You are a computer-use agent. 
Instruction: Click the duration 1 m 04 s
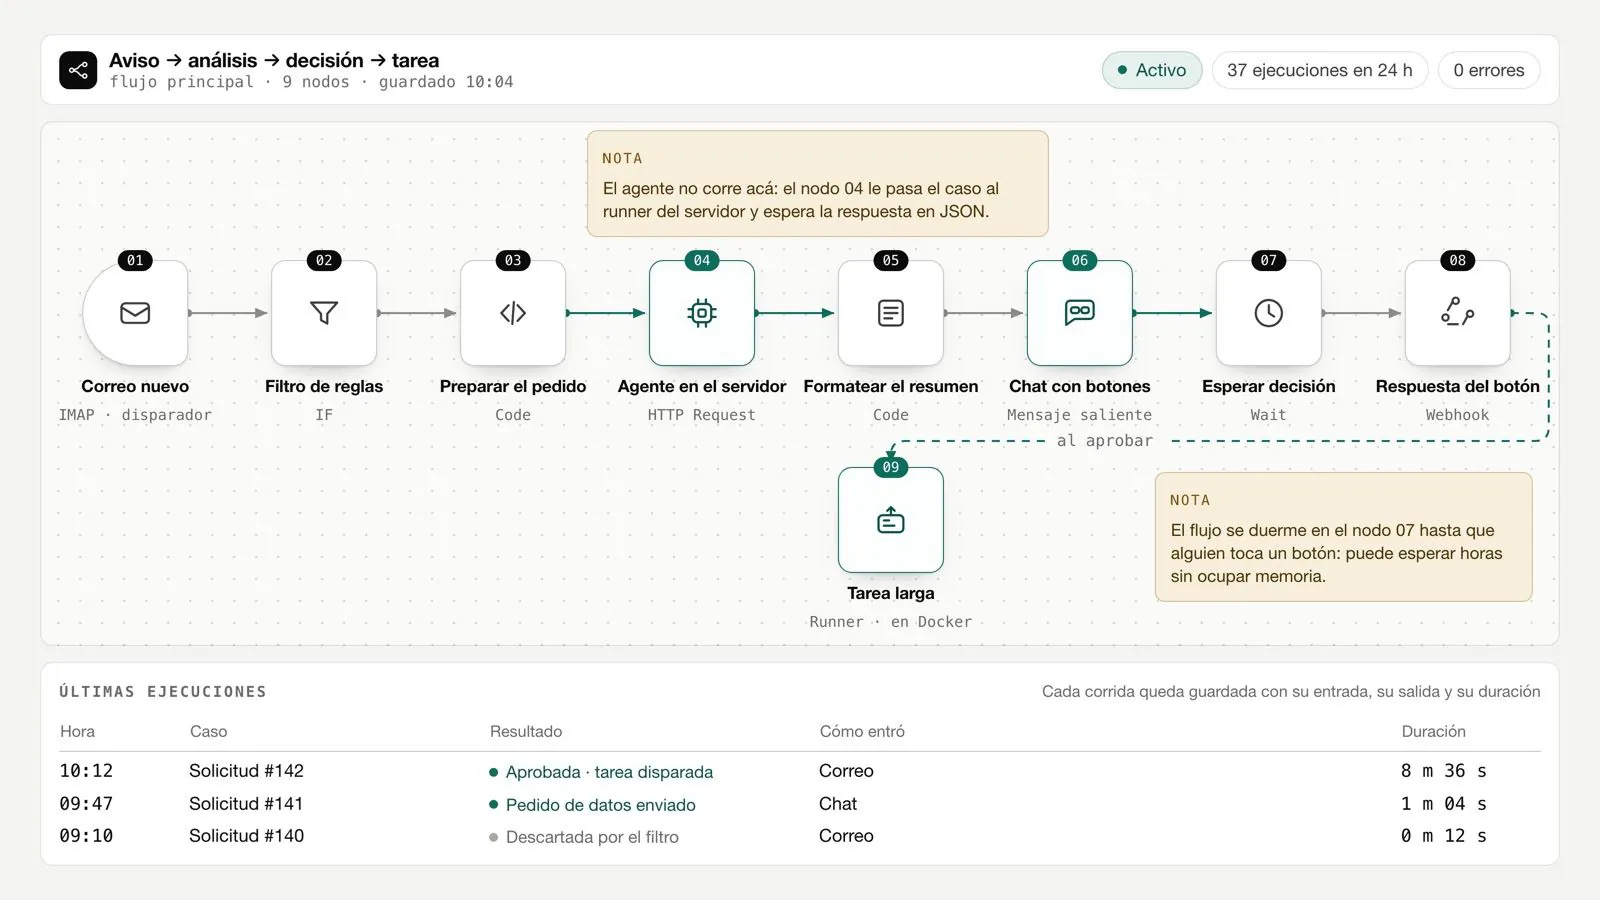click(1444, 804)
